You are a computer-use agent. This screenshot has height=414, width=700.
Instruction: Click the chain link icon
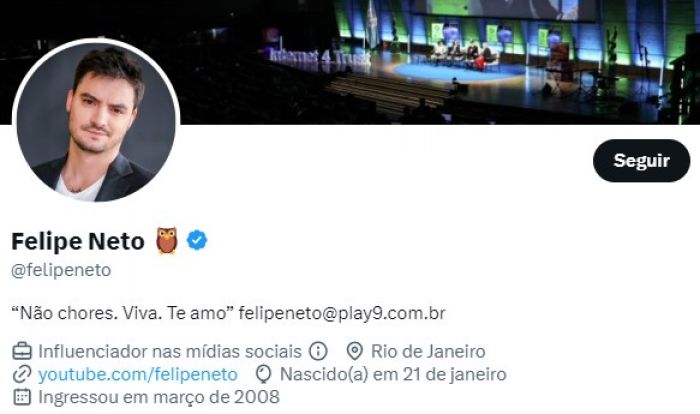(22, 374)
